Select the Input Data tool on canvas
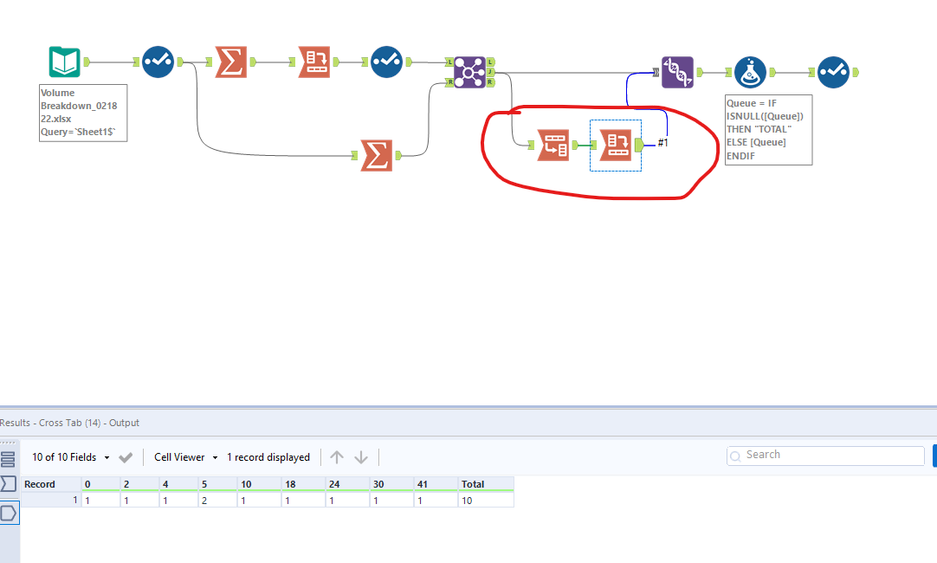937x563 pixels. click(65, 62)
